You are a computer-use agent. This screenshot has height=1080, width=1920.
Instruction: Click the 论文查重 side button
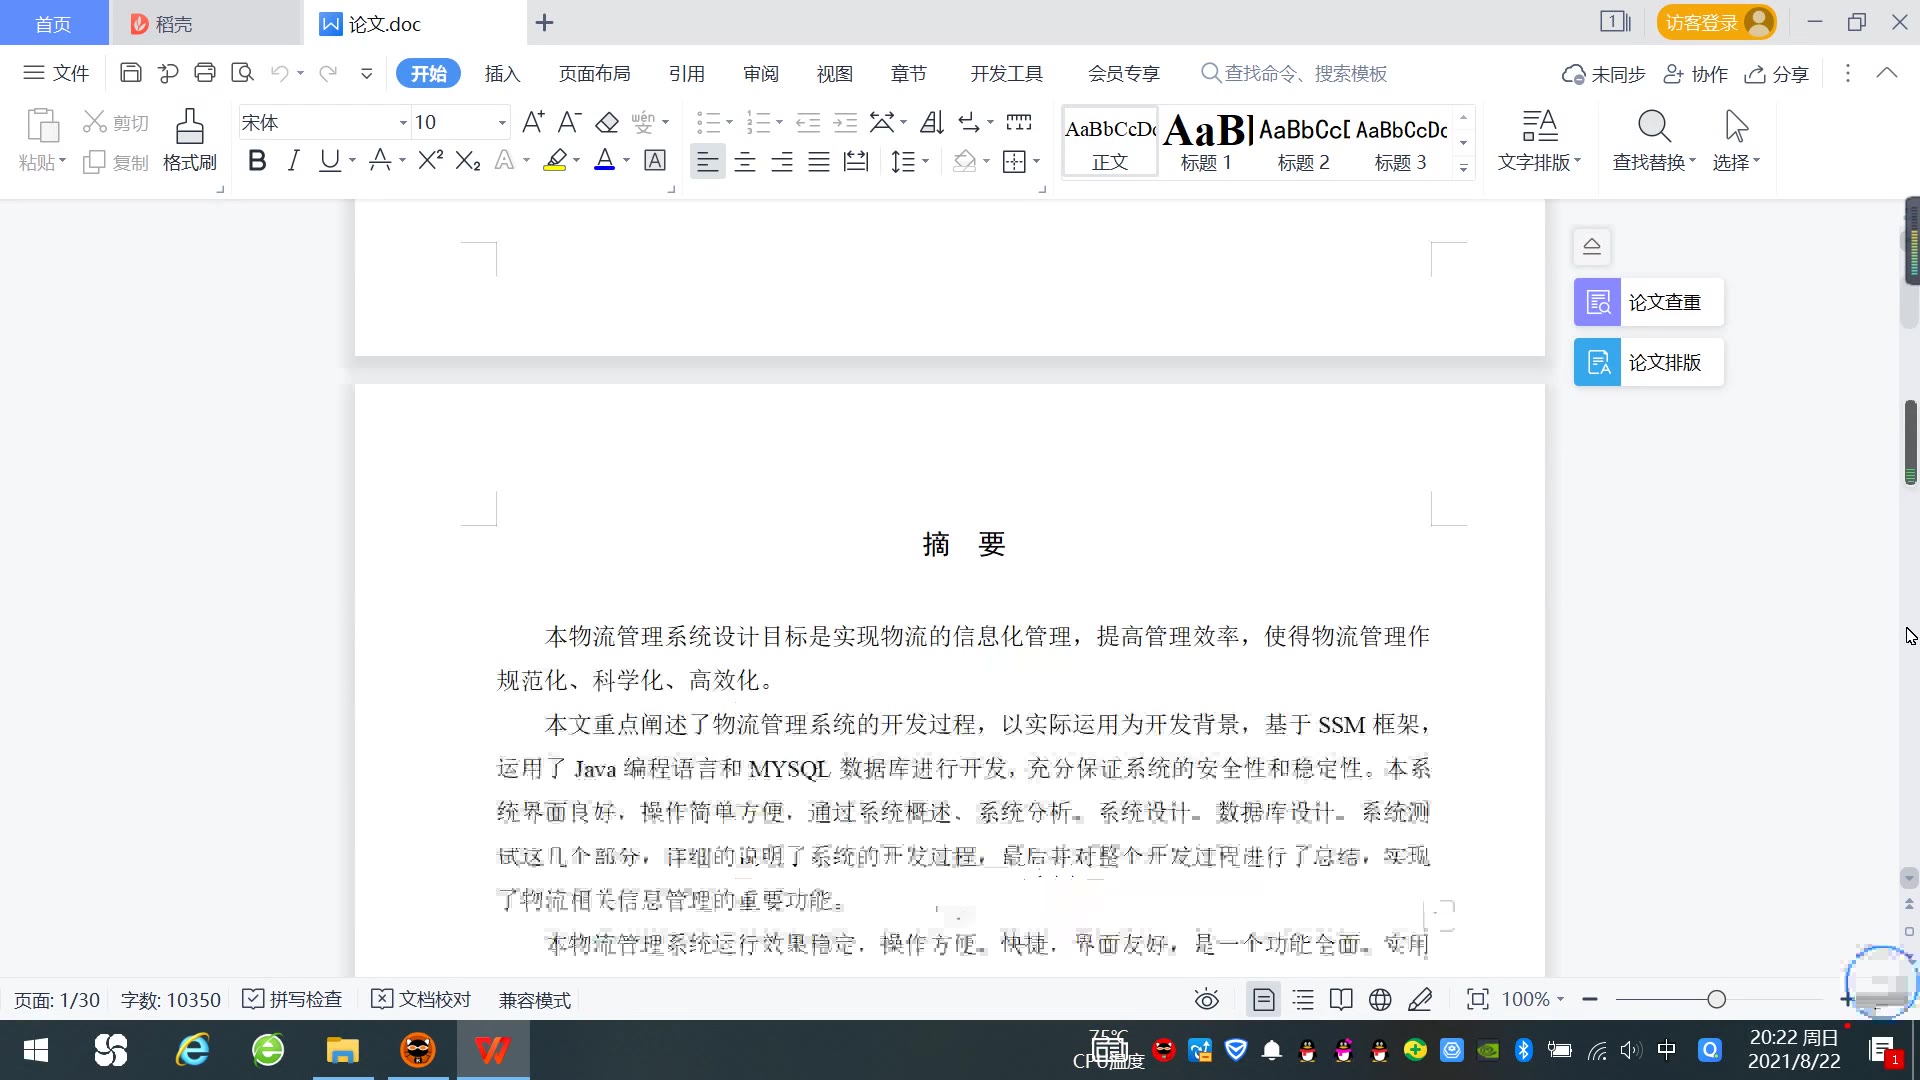[x=1648, y=302]
